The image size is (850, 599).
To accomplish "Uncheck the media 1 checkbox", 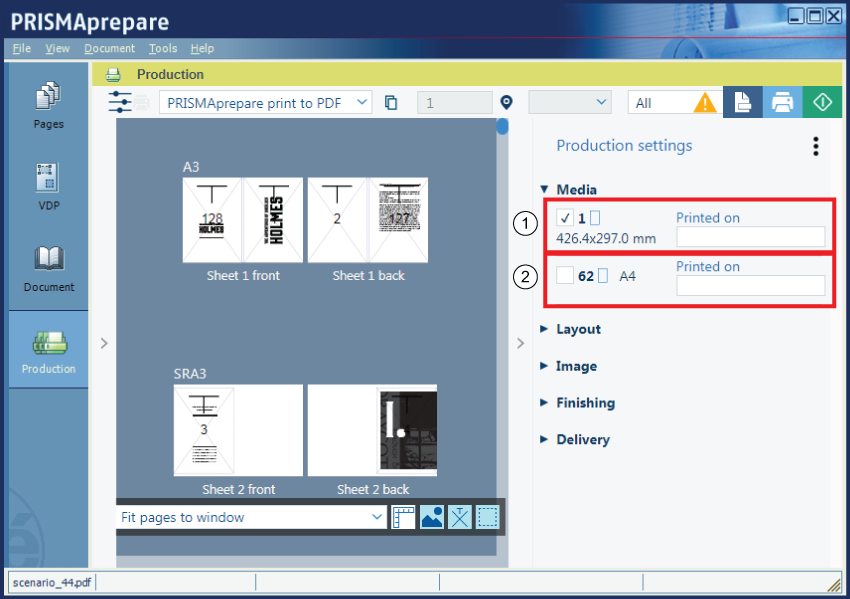I will pos(565,218).
